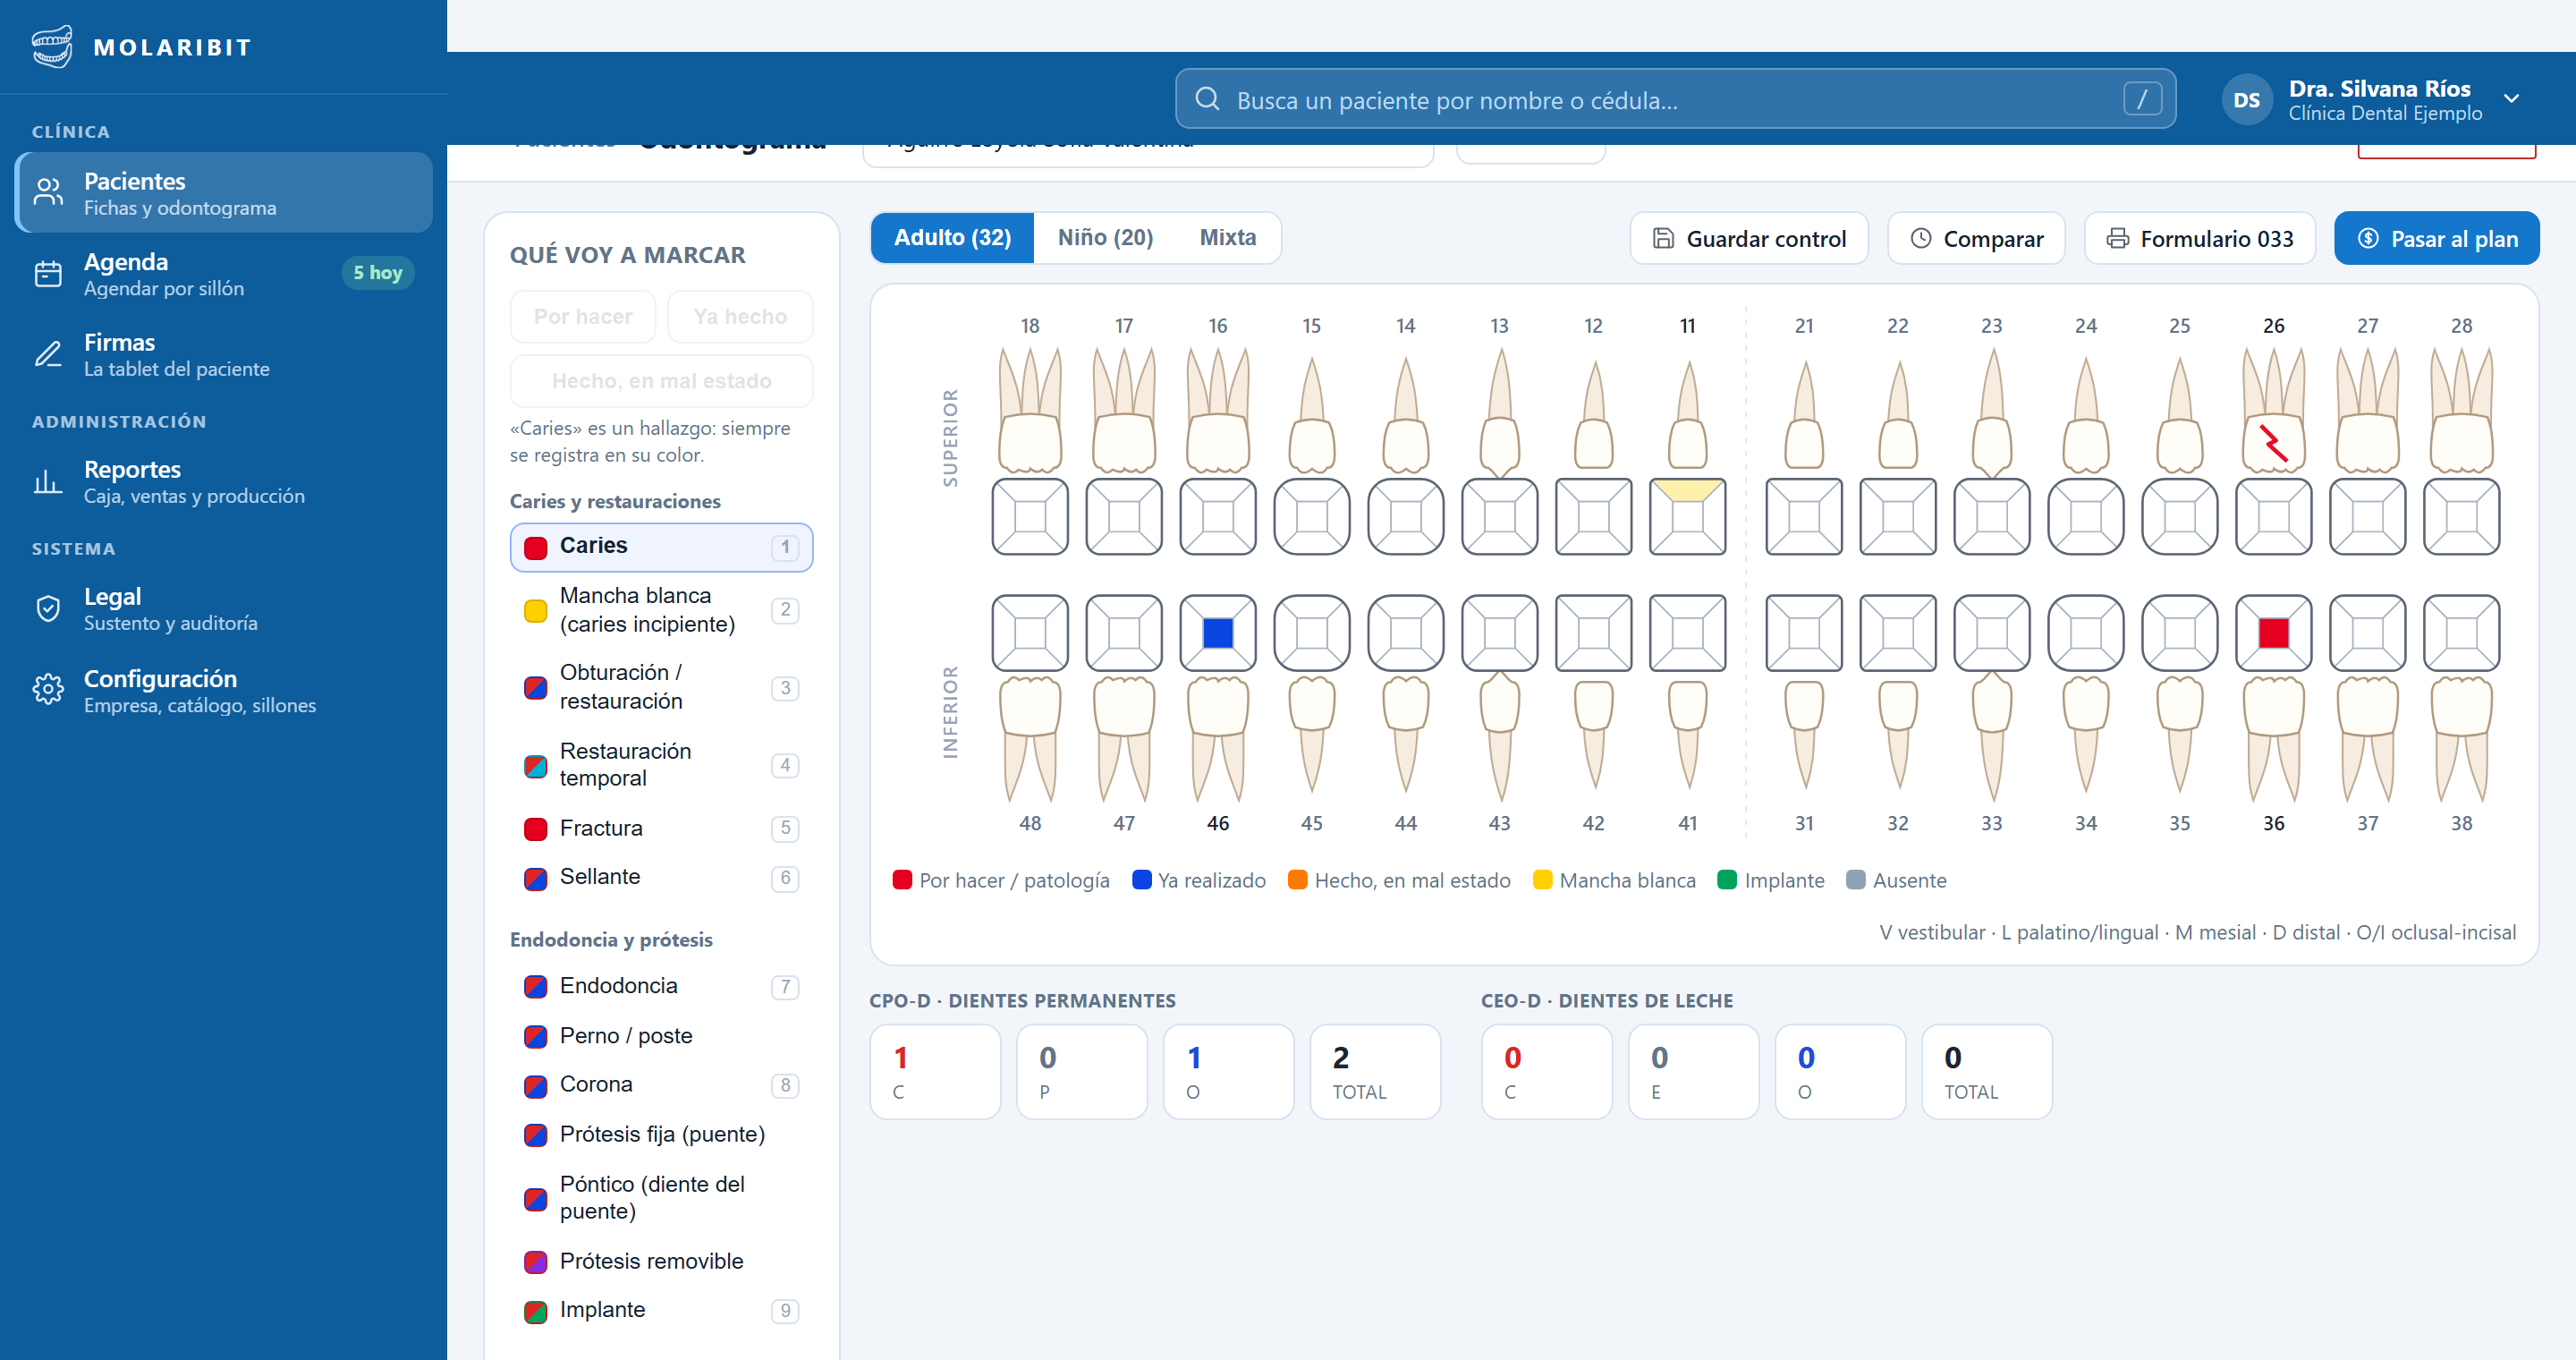The height and width of the screenshot is (1360, 2576).
Task: Open Agenda in the sidebar
Action: (224, 273)
